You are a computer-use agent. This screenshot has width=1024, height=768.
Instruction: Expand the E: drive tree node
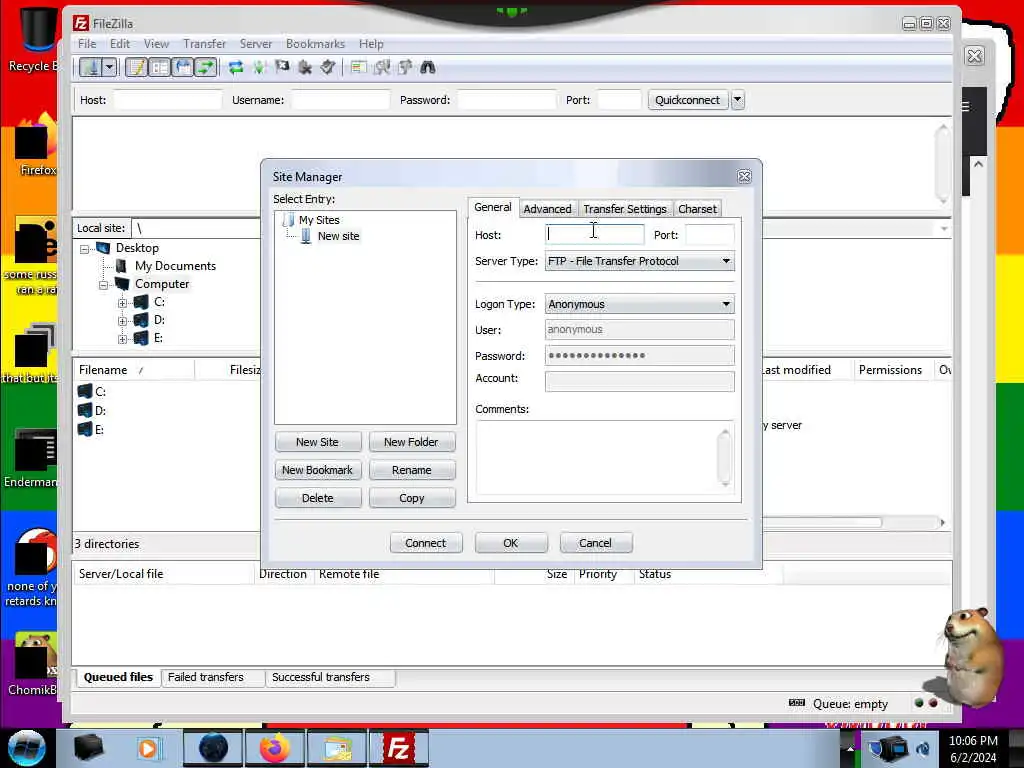122,339
